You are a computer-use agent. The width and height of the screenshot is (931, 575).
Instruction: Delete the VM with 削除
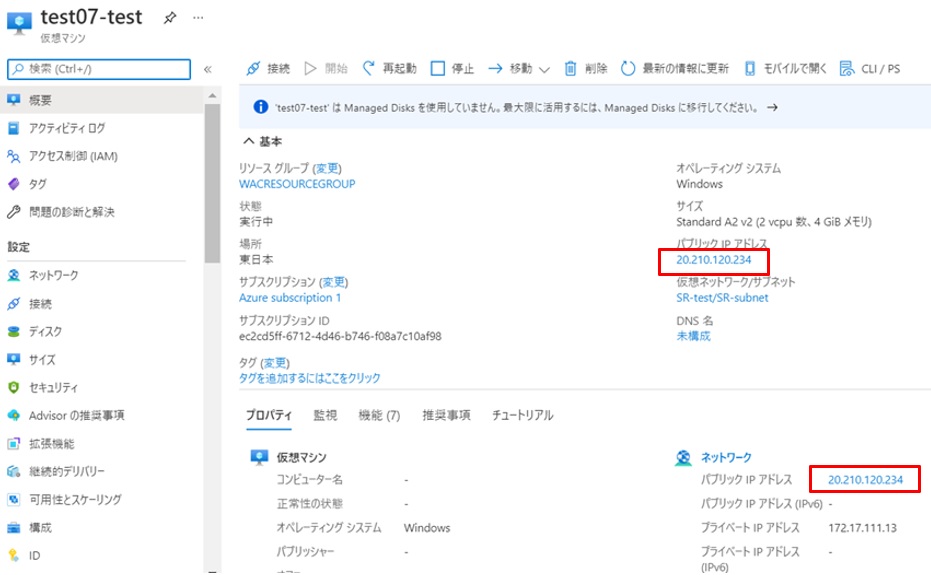[585, 68]
